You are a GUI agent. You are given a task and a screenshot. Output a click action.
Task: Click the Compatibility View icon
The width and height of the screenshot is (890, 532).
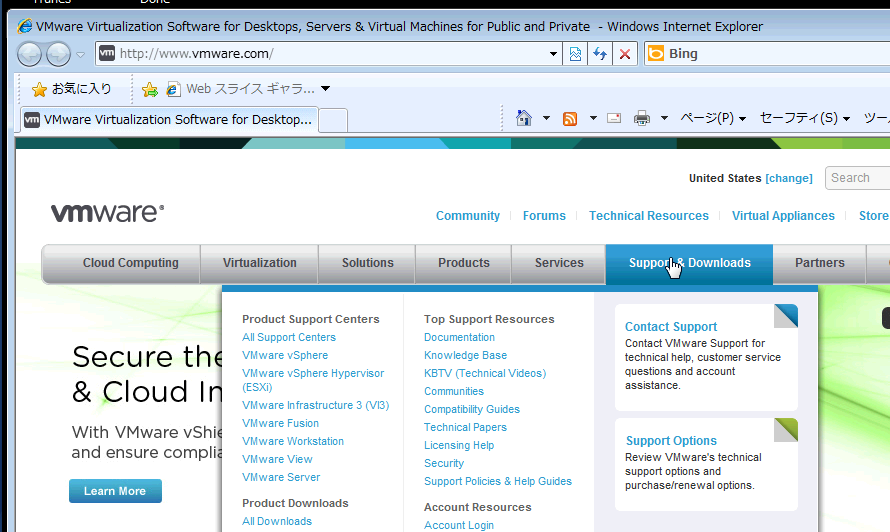[x=575, y=54]
